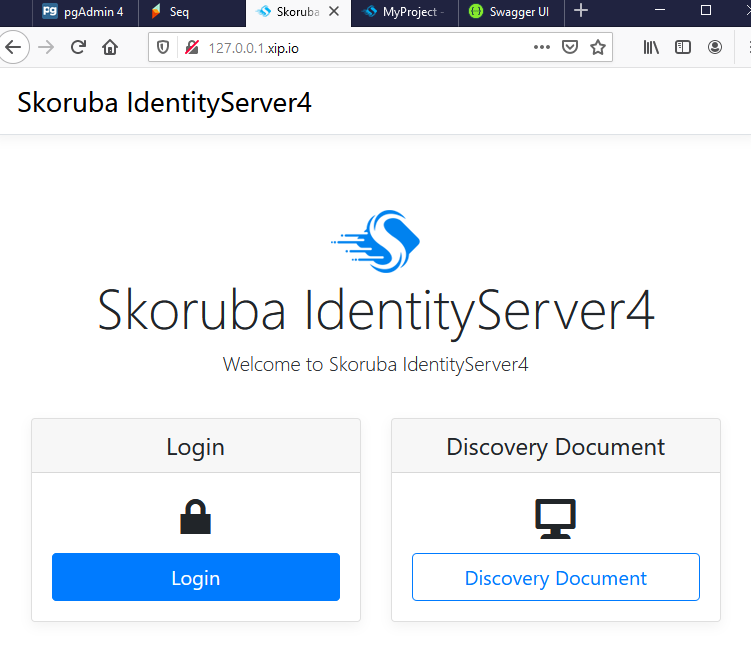Open the Library bookmarks icon
This screenshot has width=751, height=654.
[x=651, y=47]
